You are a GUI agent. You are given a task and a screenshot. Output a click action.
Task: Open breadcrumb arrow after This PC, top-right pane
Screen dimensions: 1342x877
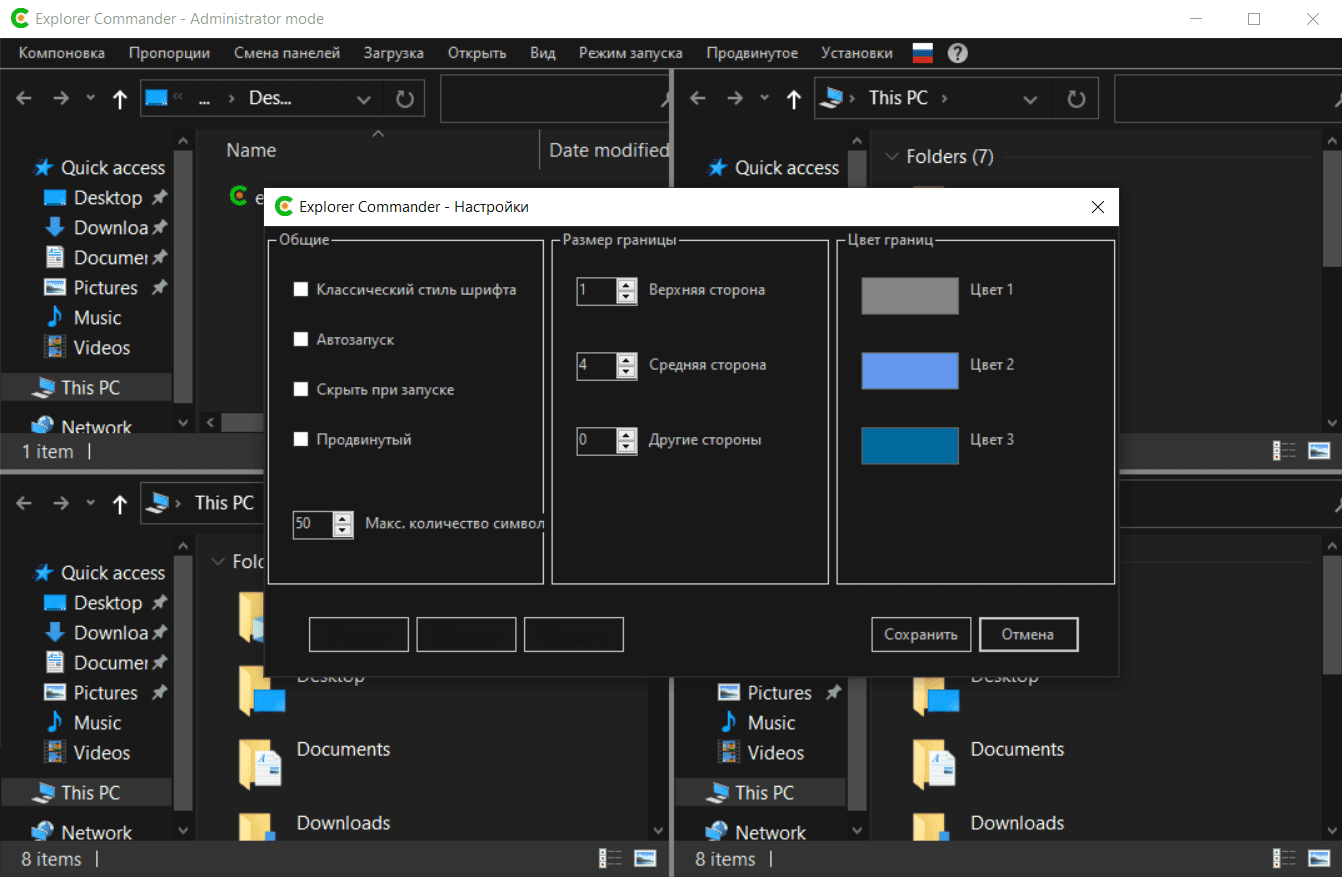coord(945,98)
